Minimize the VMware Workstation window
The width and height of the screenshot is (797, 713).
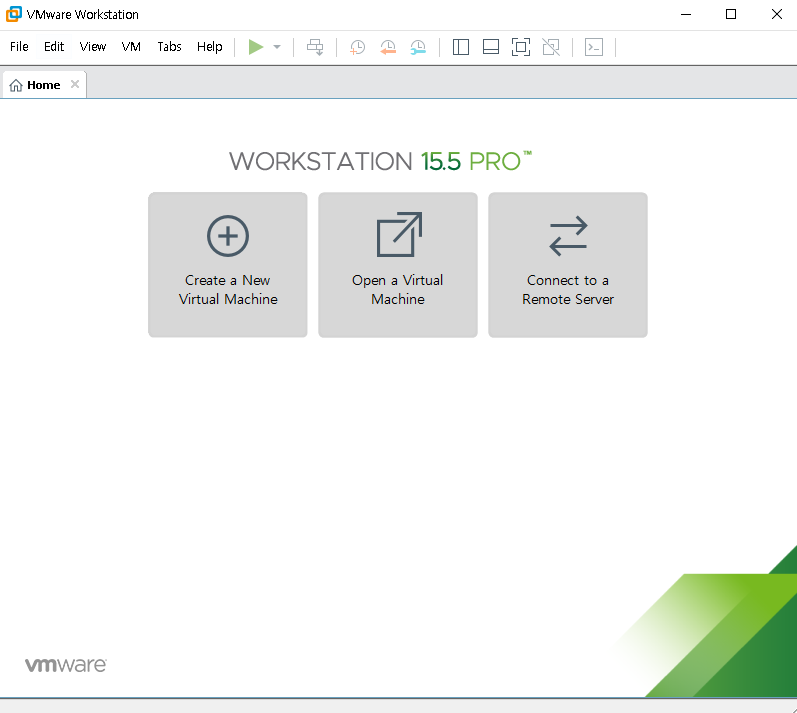[x=686, y=14]
